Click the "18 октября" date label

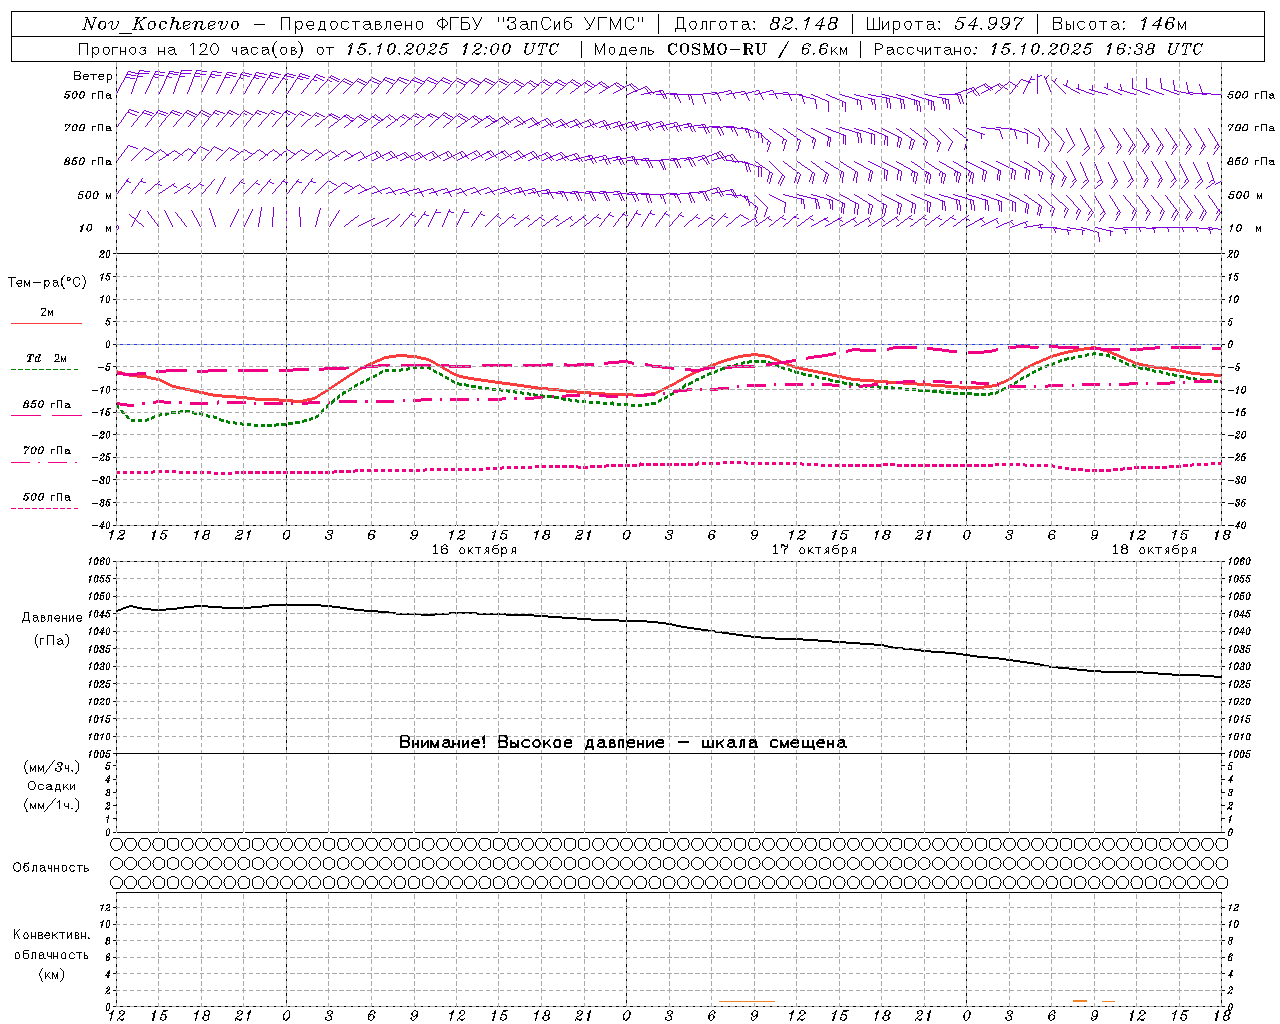1154,550
